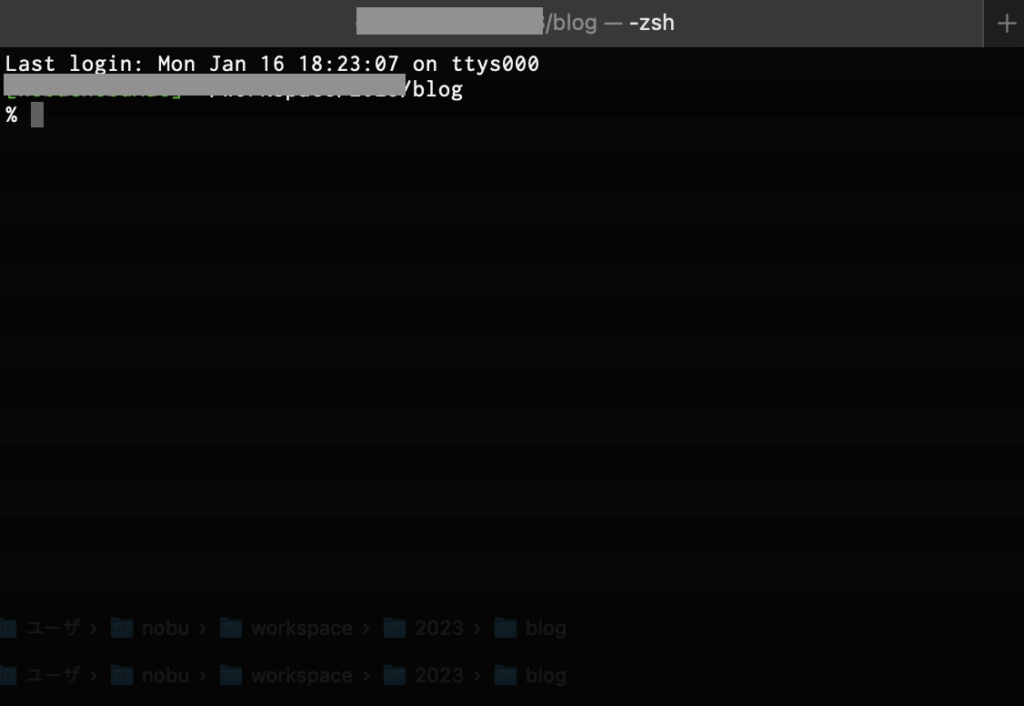Viewport: 1024px width, 706px height.
Task: Click the chevron after workspace in lower path bar
Action: pyautogui.click(x=368, y=675)
